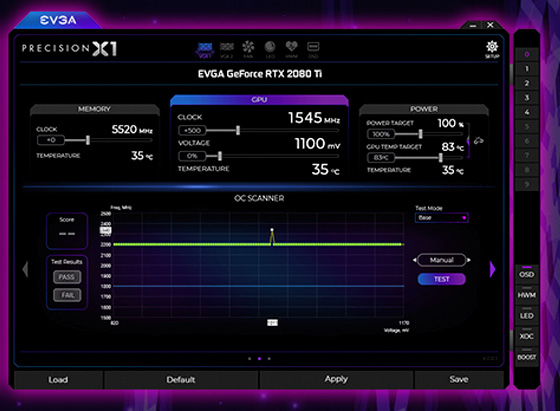Click the 1545 MHz GPU clock value
Image resolution: width=560 pixels, height=411 pixels.
click(314, 118)
